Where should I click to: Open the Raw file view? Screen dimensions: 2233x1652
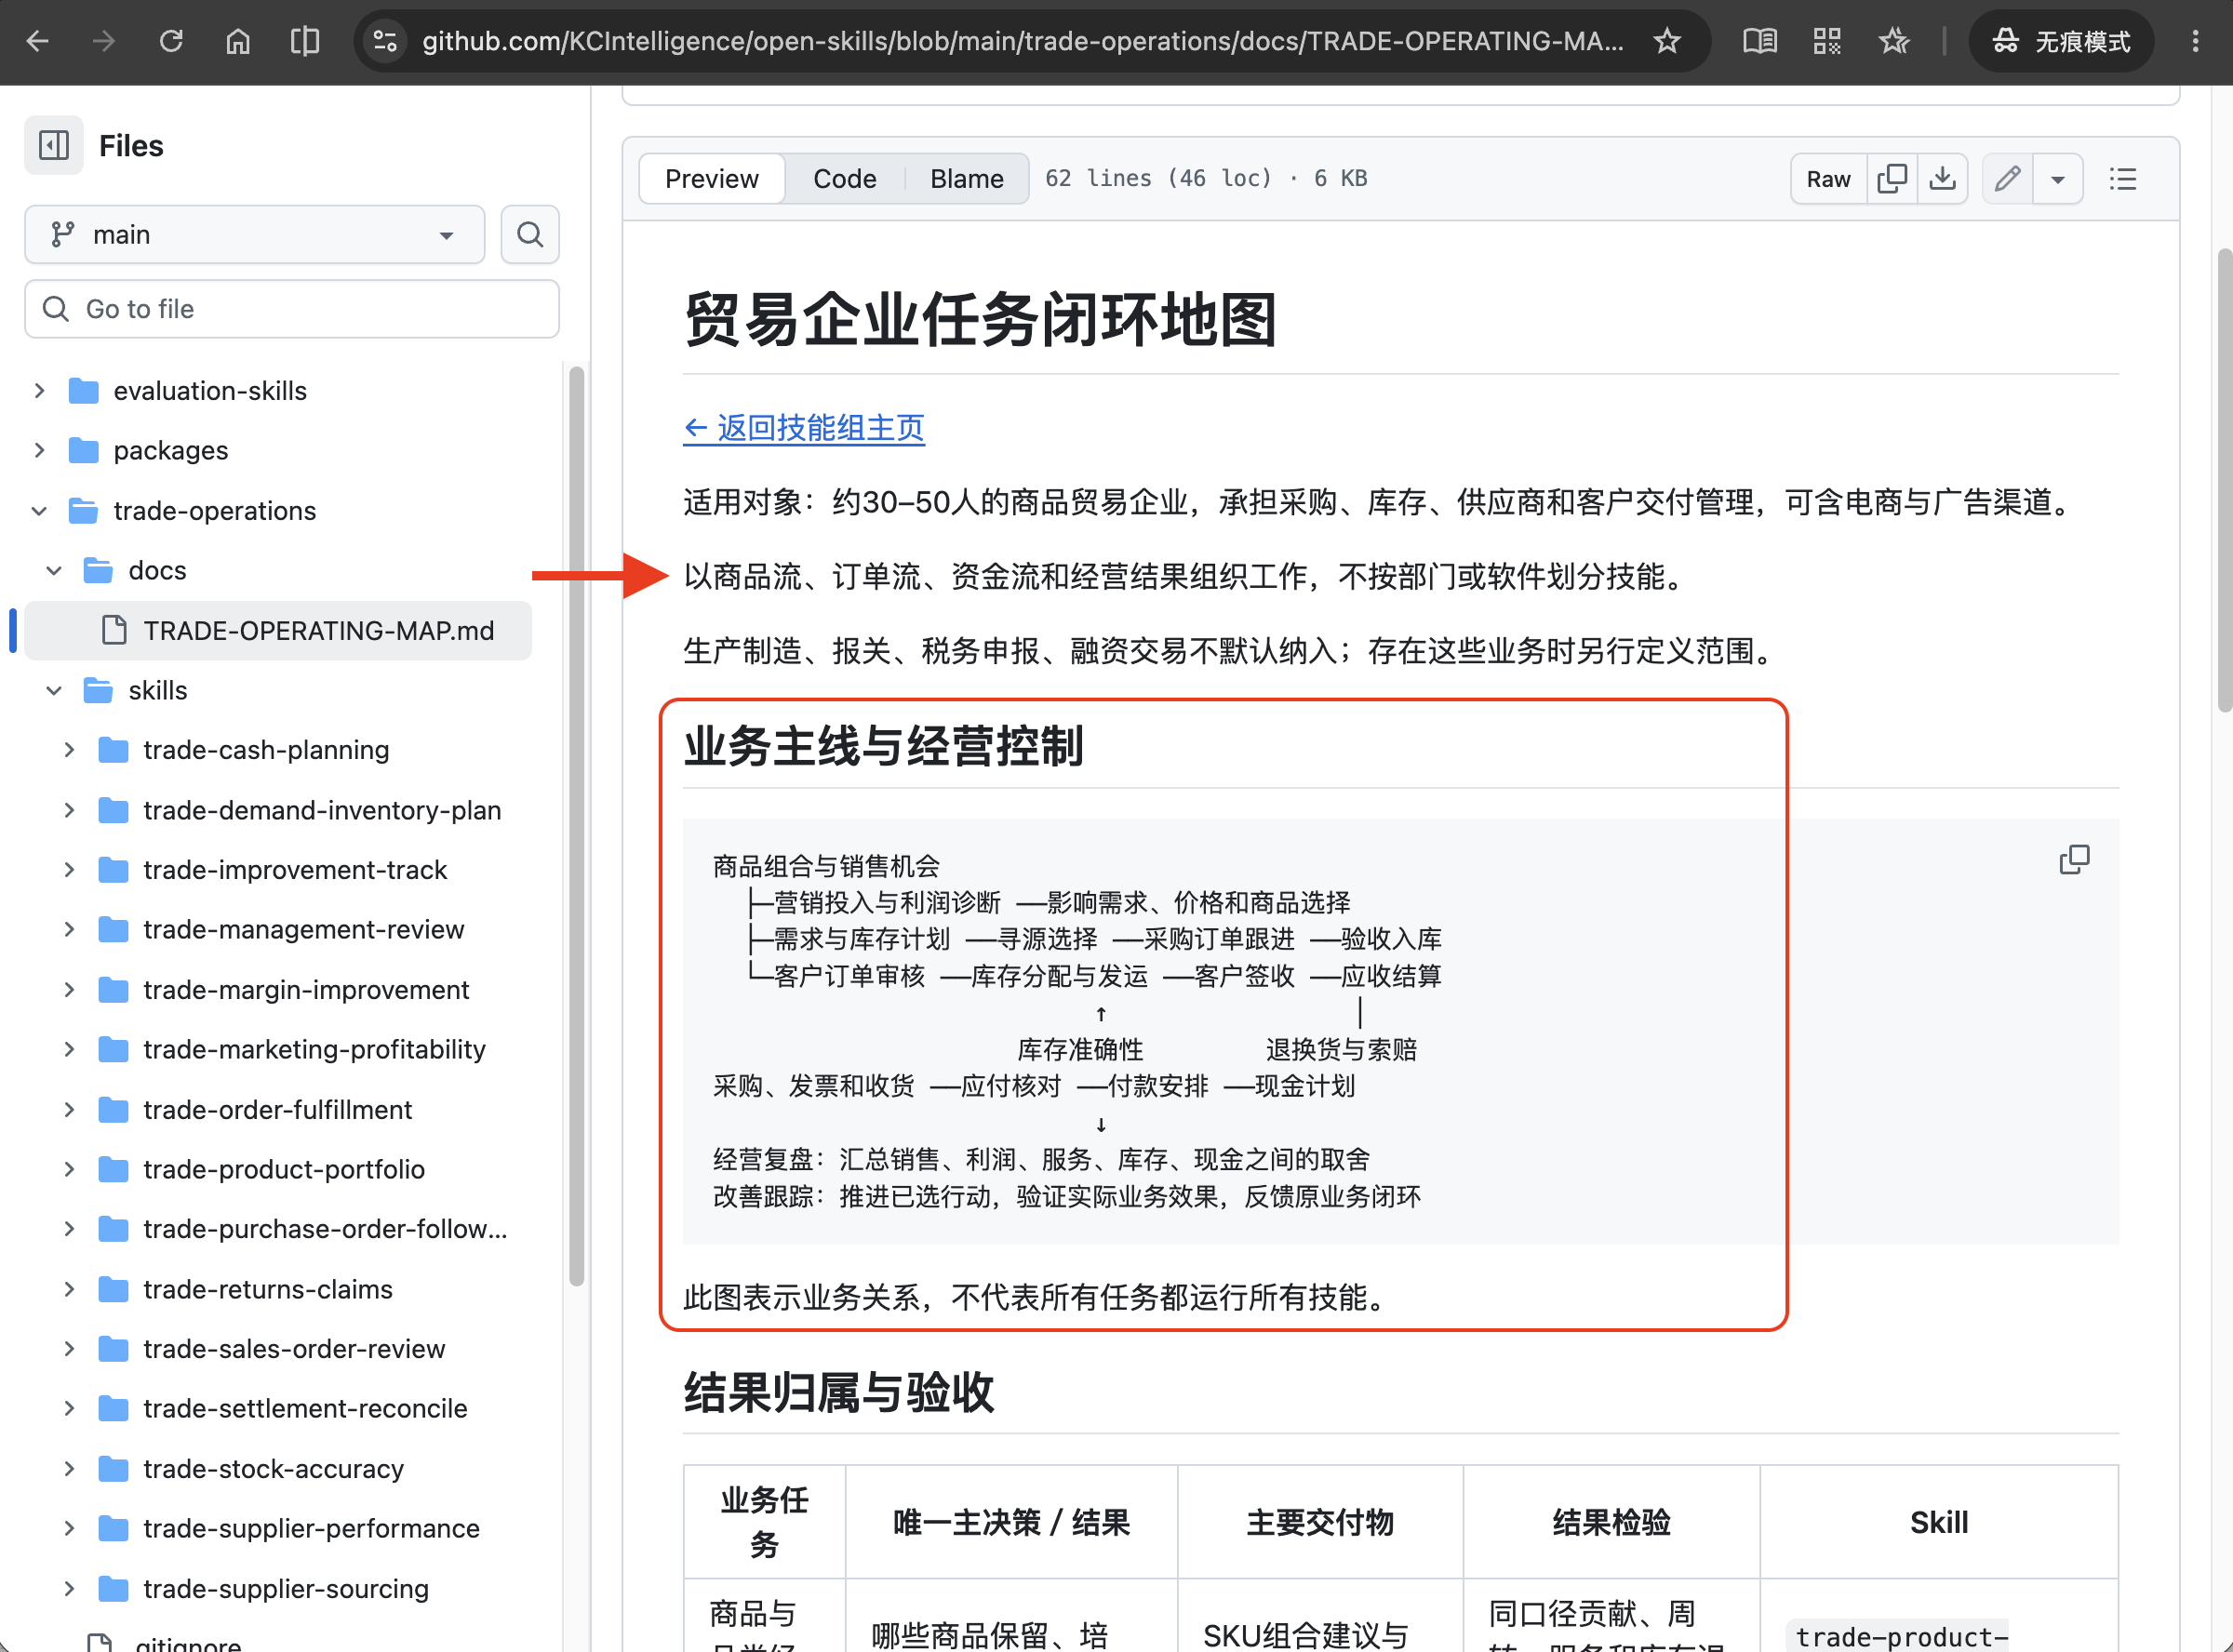[x=1829, y=179]
